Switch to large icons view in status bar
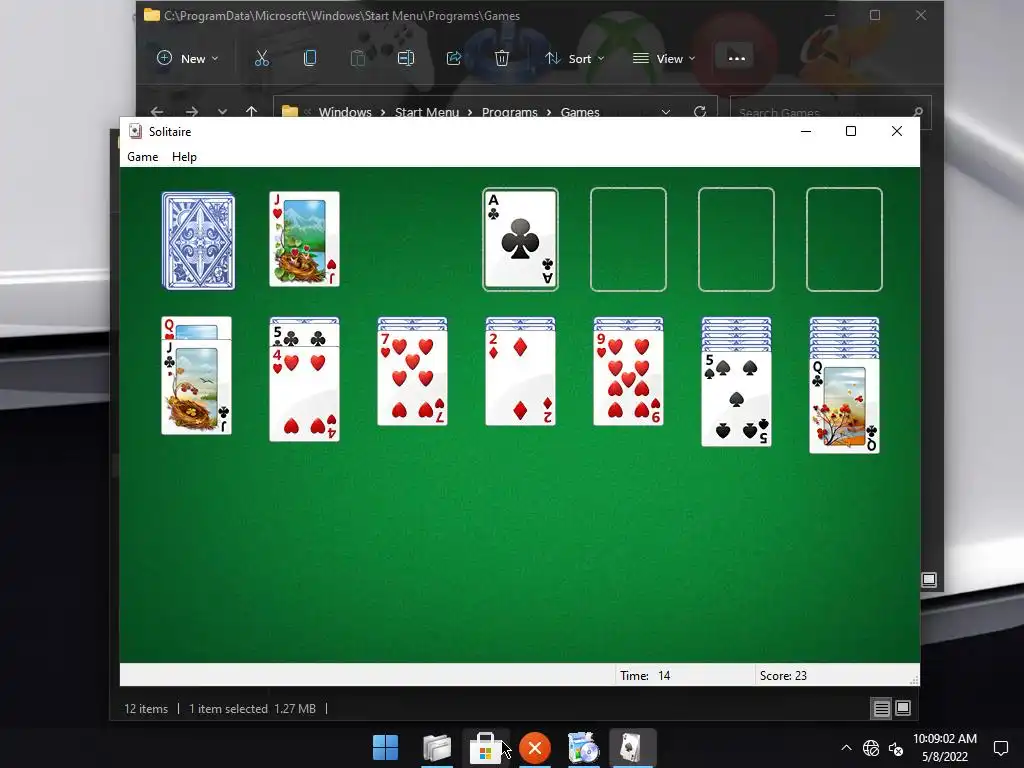The height and width of the screenshot is (768, 1024). point(903,709)
